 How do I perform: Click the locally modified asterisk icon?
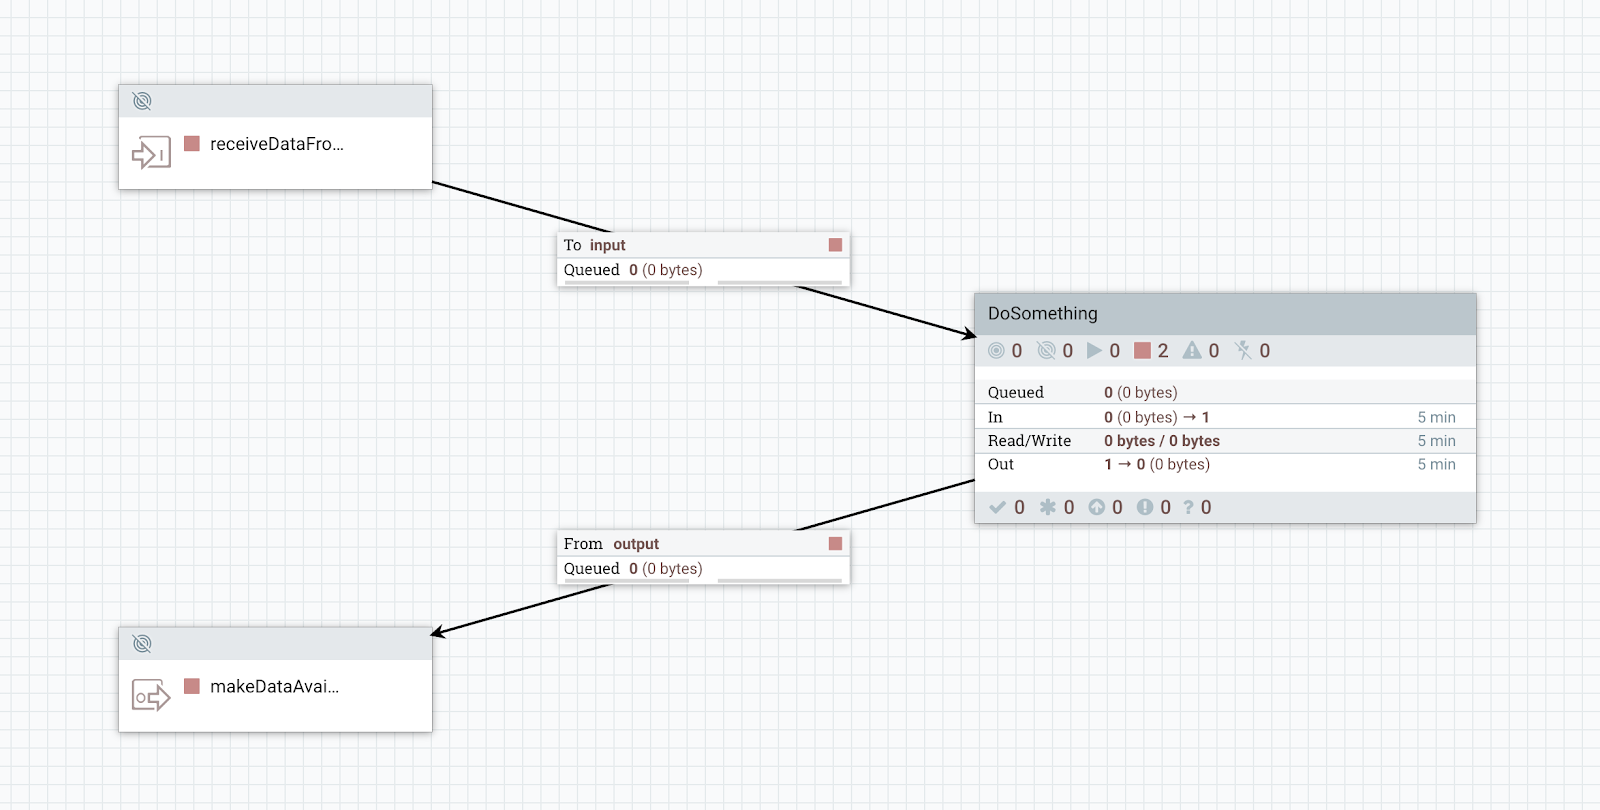click(x=1047, y=507)
